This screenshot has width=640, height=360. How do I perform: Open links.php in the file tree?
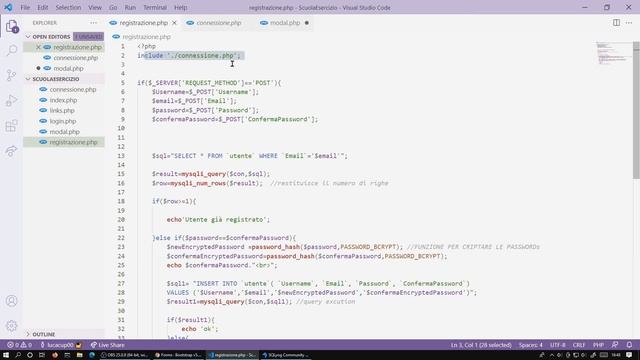click(62, 111)
